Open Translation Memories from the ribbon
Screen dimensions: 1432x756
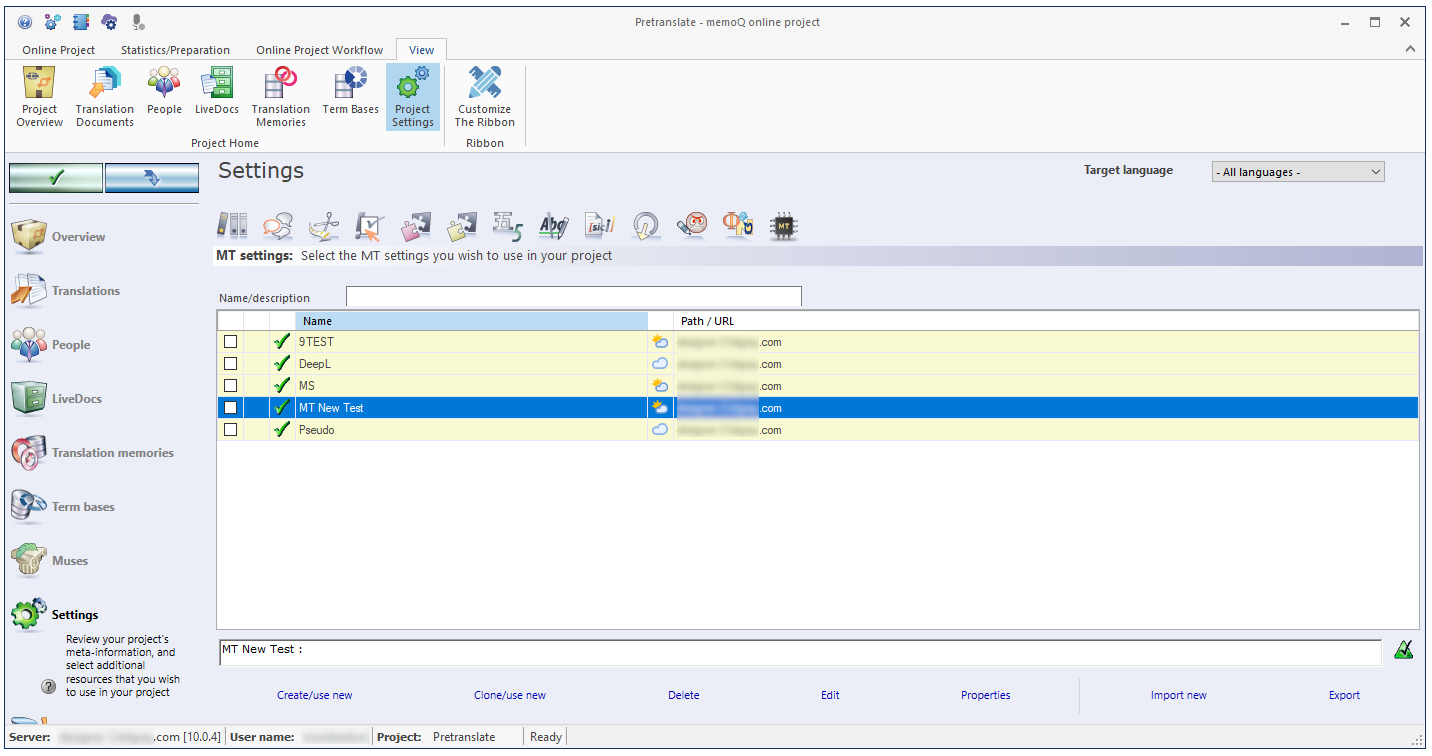pyautogui.click(x=280, y=95)
